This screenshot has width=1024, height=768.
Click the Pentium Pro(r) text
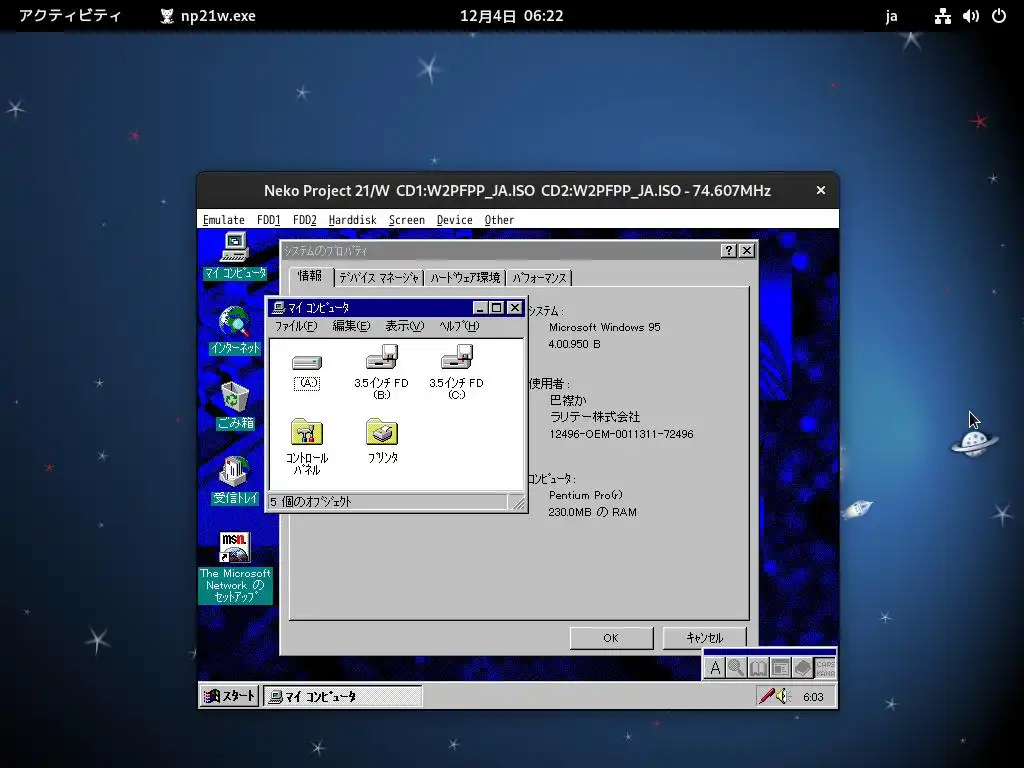tap(585, 495)
